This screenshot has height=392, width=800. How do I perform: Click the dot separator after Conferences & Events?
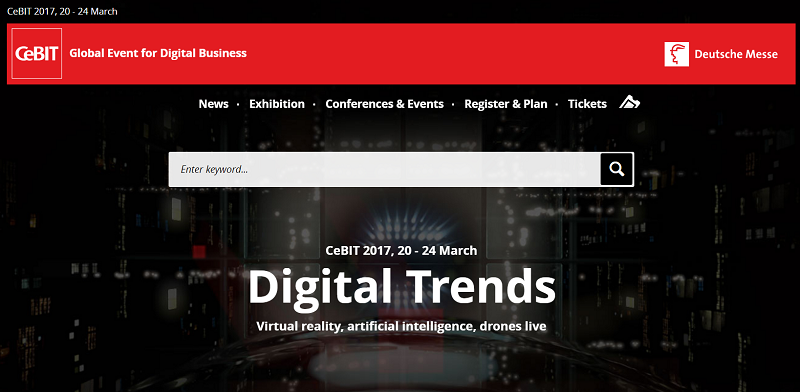pyautogui.click(x=454, y=105)
